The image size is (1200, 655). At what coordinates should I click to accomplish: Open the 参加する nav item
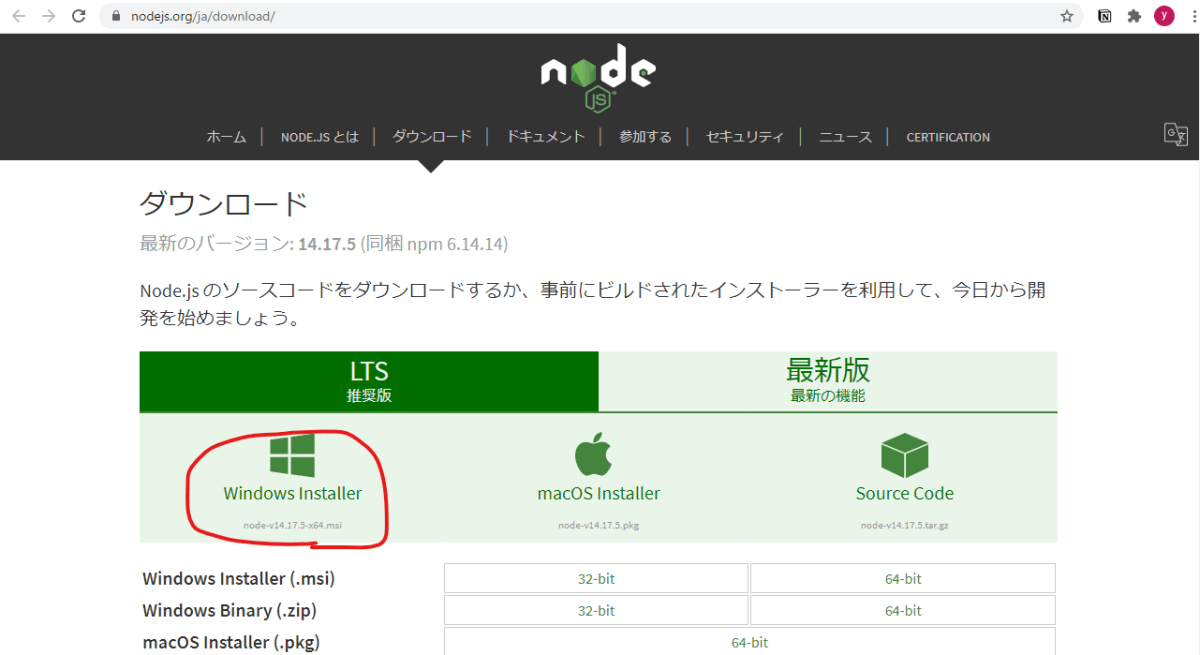[645, 137]
